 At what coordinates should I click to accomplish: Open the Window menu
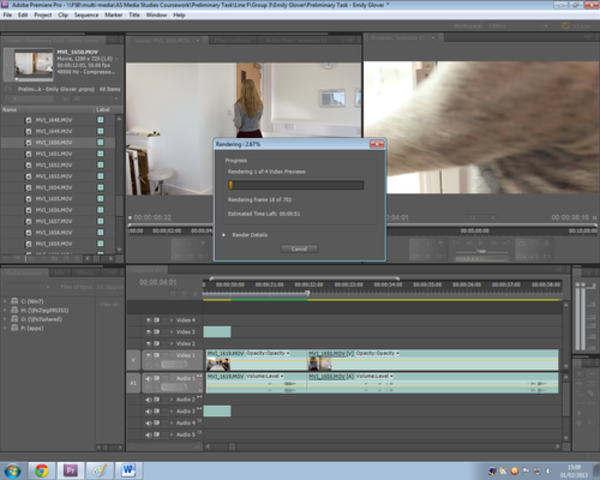click(156, 15)
